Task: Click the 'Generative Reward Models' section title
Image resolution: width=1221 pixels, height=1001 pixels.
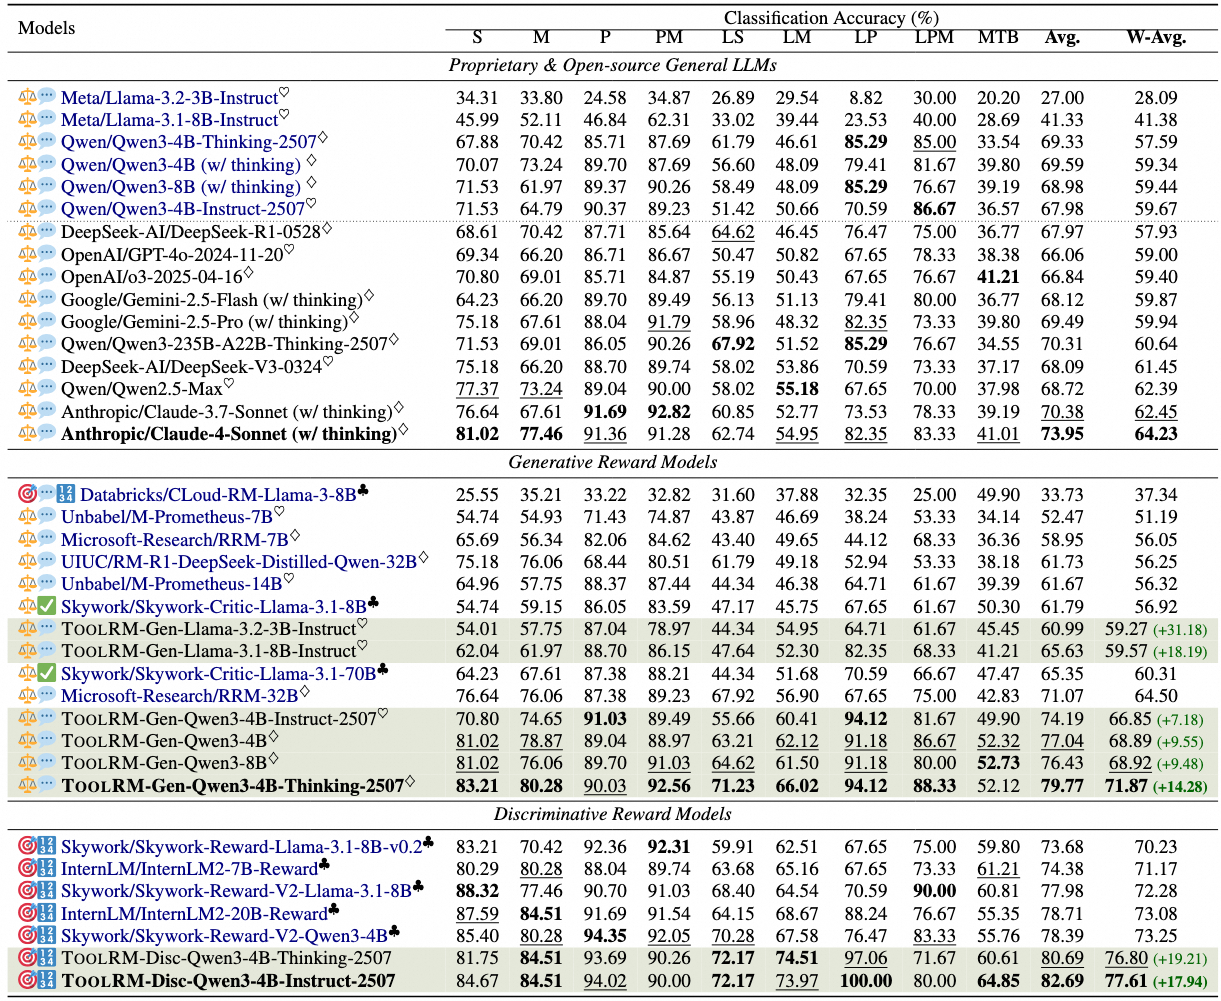Action: pos(612,462)
